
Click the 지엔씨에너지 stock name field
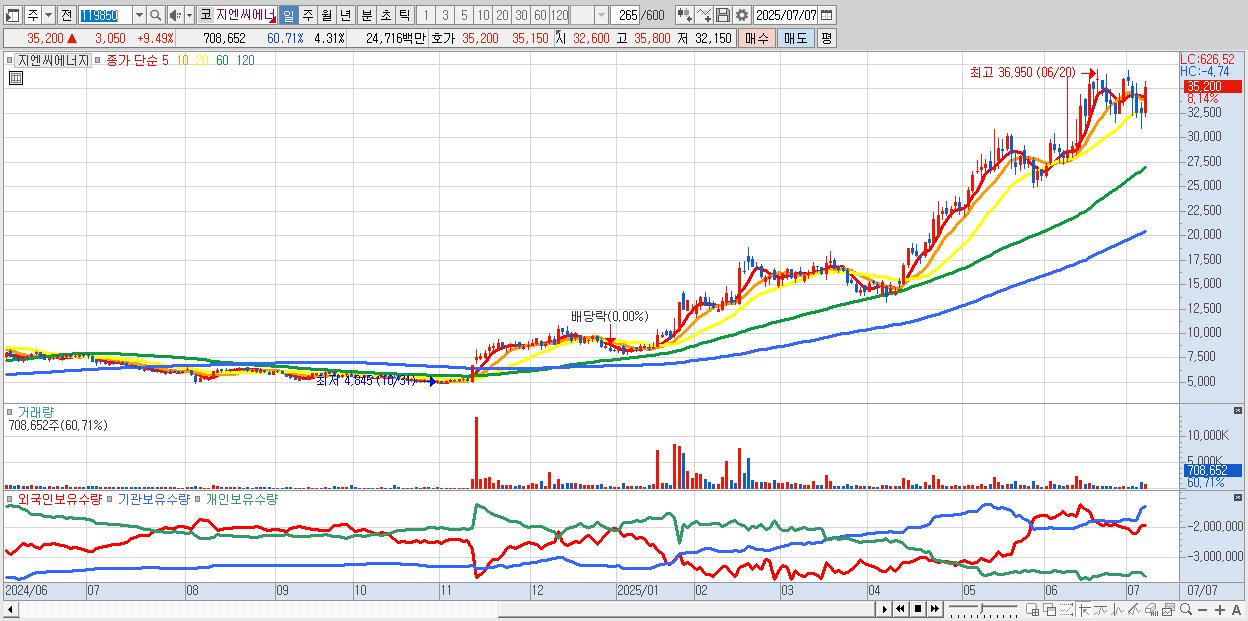coord(245,15)
